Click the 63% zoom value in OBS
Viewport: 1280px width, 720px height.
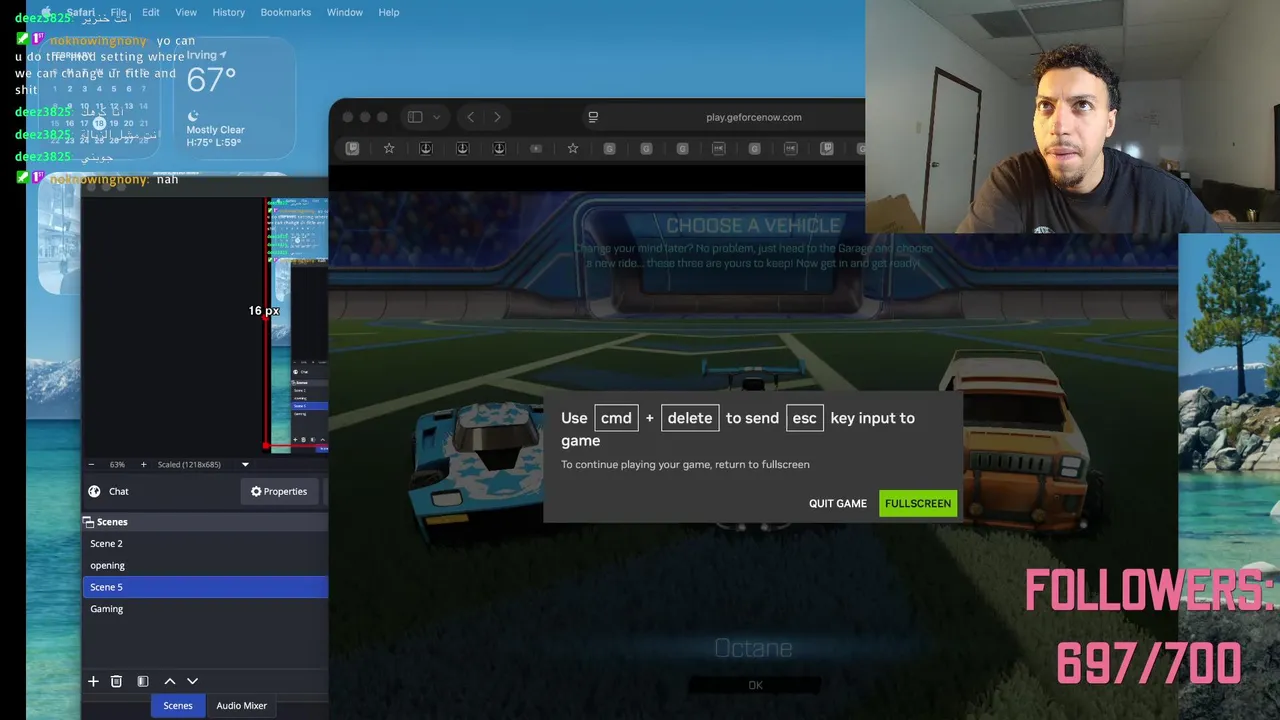click(117, 464)
